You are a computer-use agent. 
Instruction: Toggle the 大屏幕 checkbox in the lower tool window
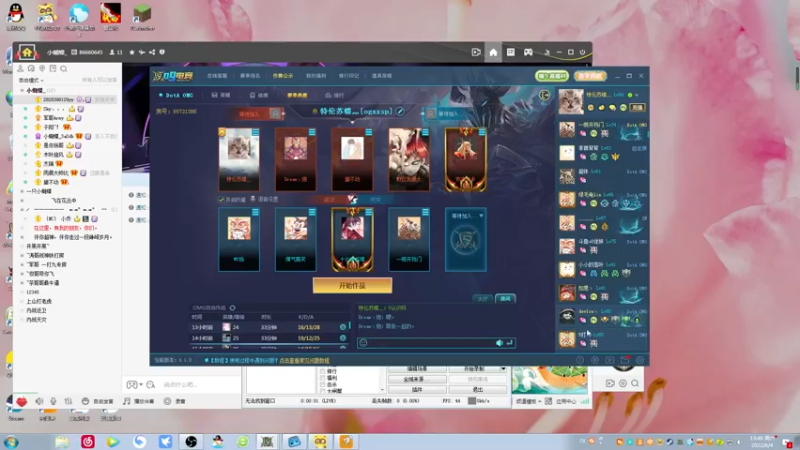tap(322, 391)
